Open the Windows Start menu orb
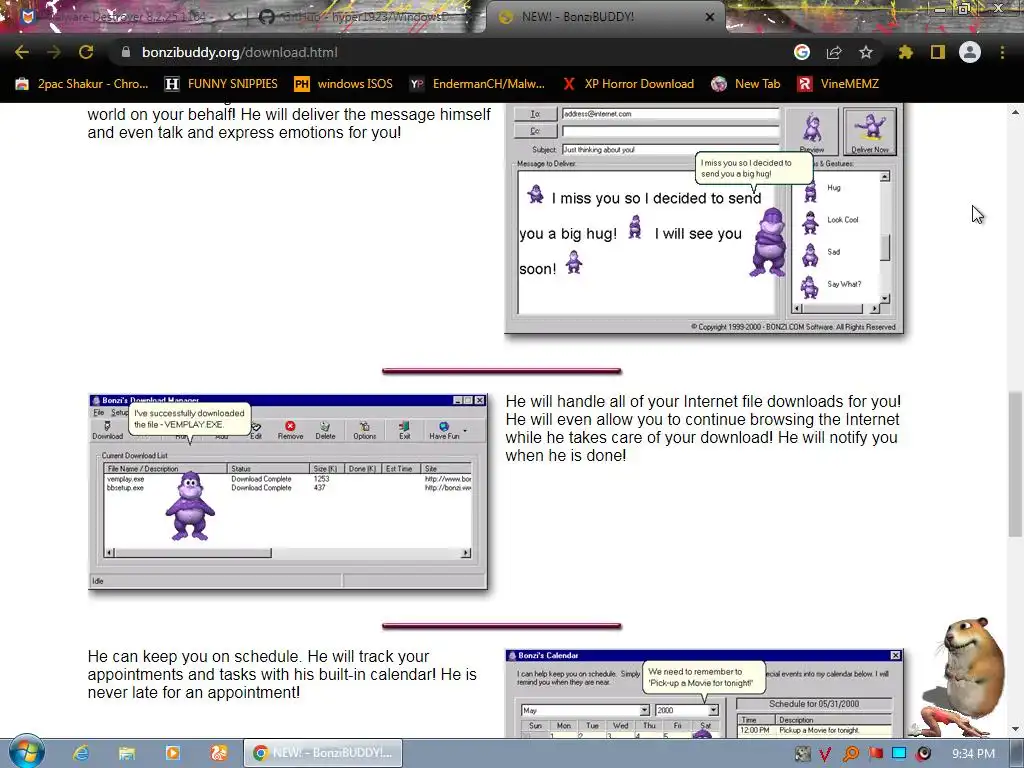 pos(26,752)
